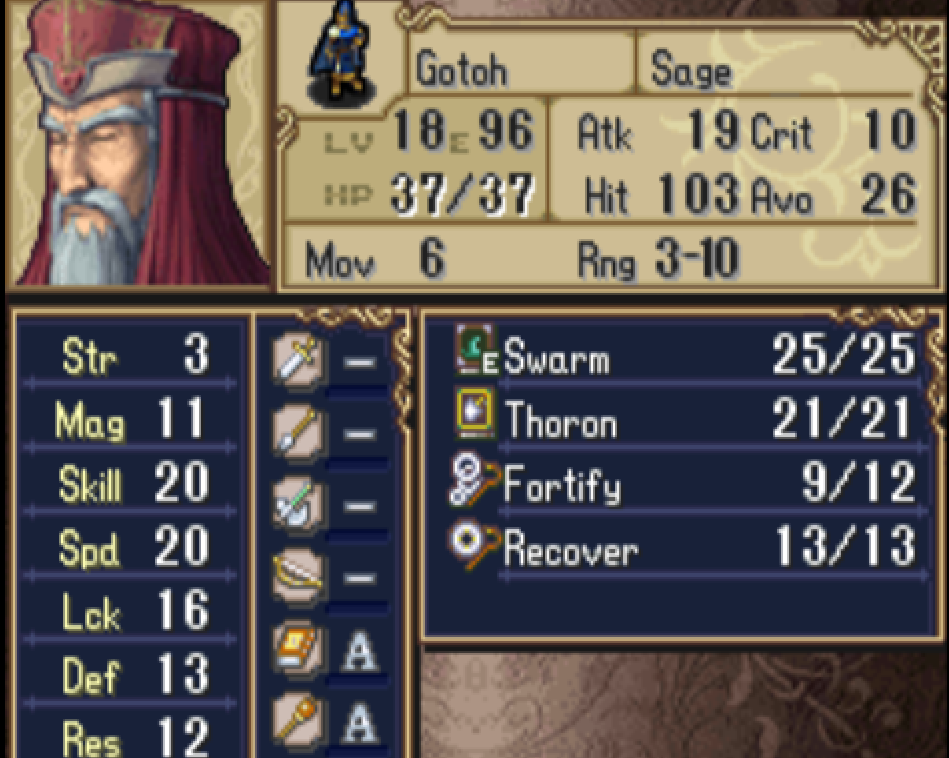
Task: Select the Spd stat row
Action: (x=130, y=547)
